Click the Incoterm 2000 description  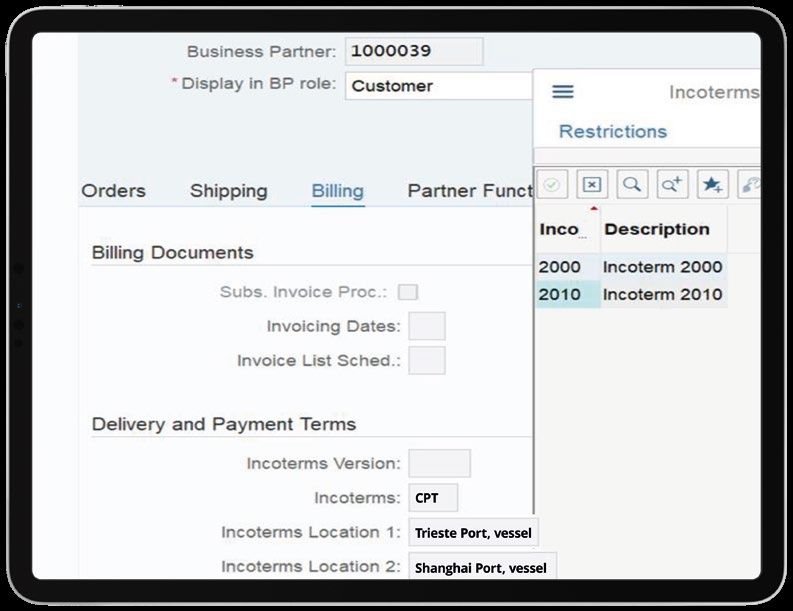pos(663,267)
